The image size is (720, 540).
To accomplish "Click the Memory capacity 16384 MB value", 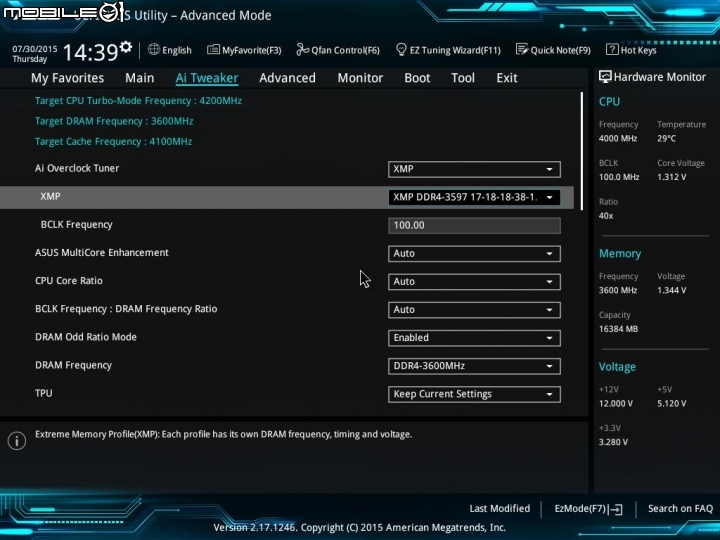I will coord(618,329).
